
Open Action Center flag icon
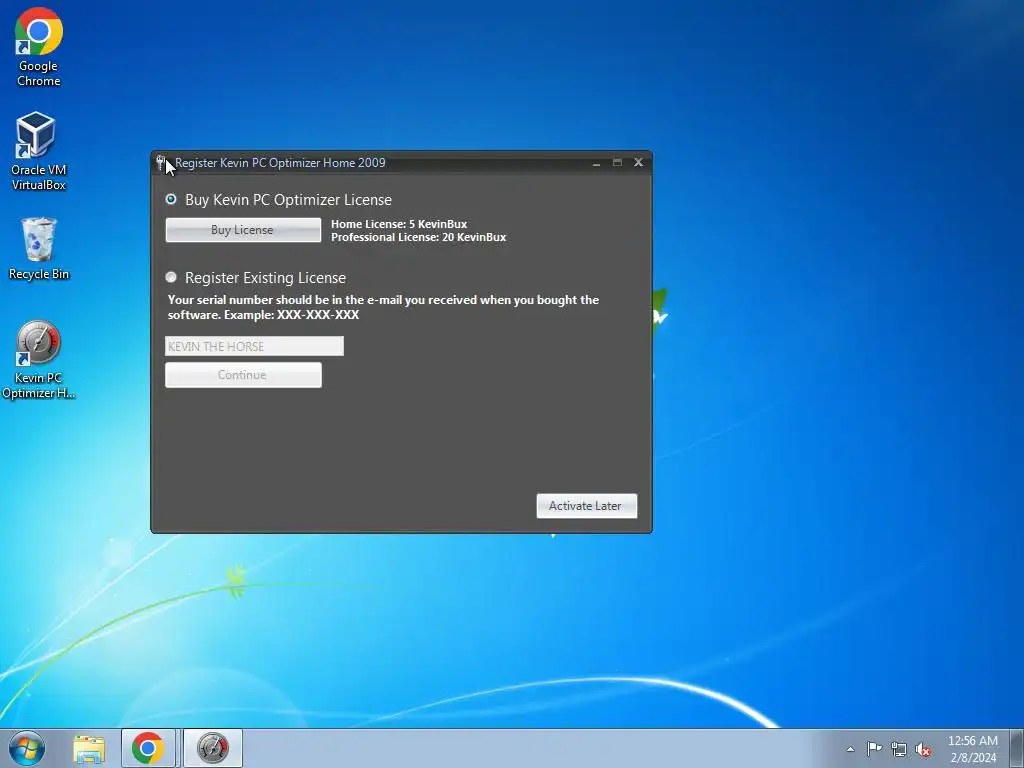tap(874, 749)
